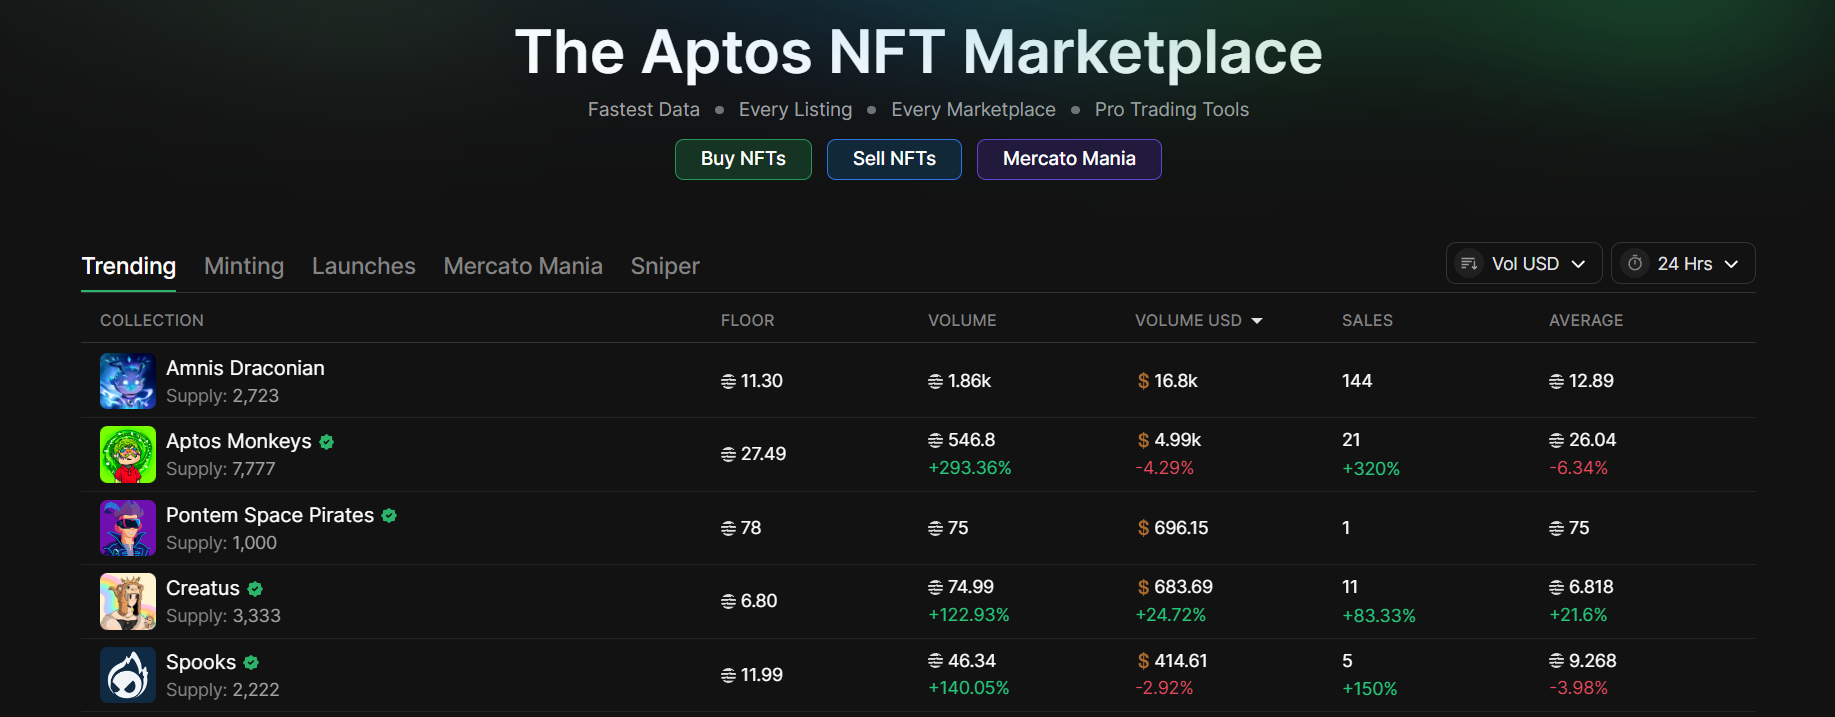1835x717 pixels.
Task: Click the +320% sales change
Action: (1371, 469)
